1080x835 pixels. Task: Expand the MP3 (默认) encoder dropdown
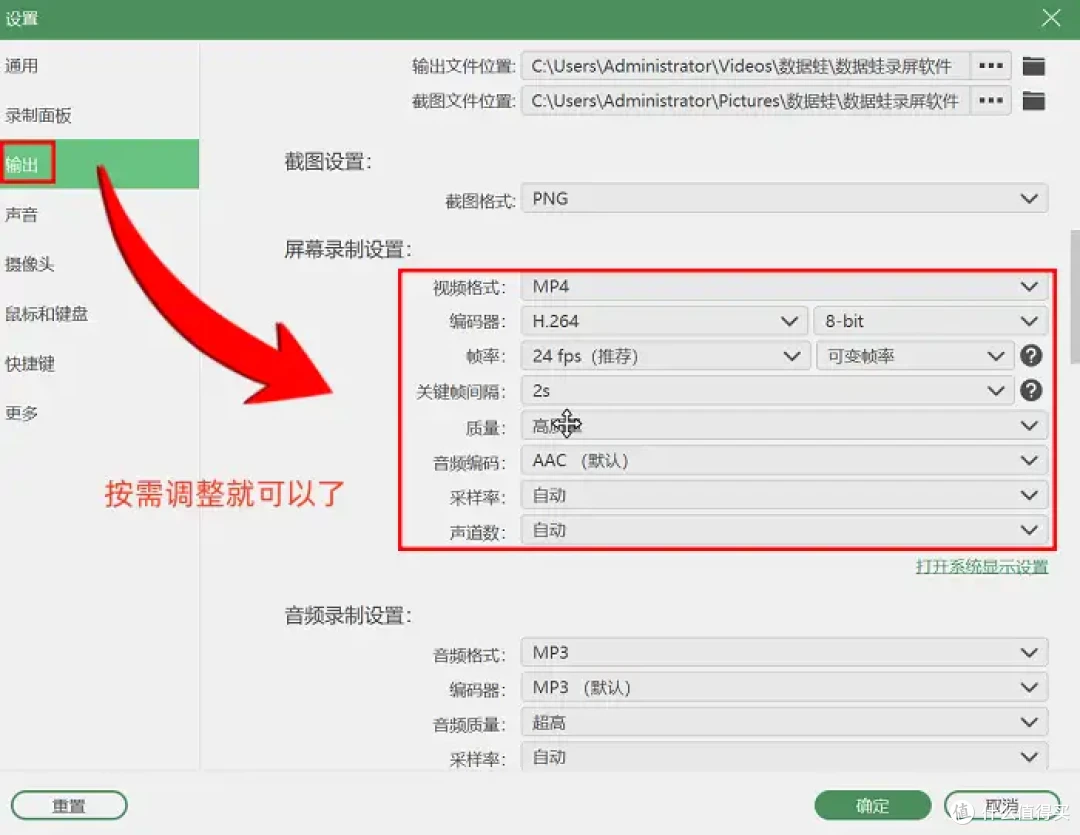[785, 687]
